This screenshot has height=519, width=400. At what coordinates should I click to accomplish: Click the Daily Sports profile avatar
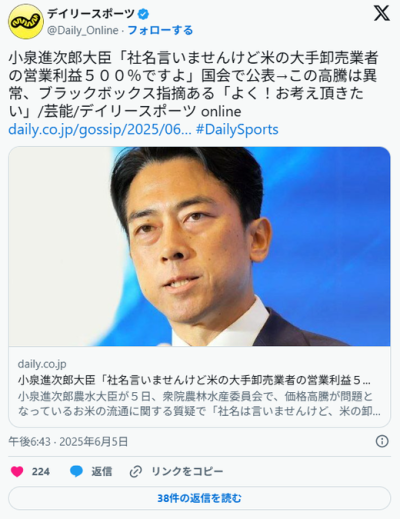[x=26, y=22]
